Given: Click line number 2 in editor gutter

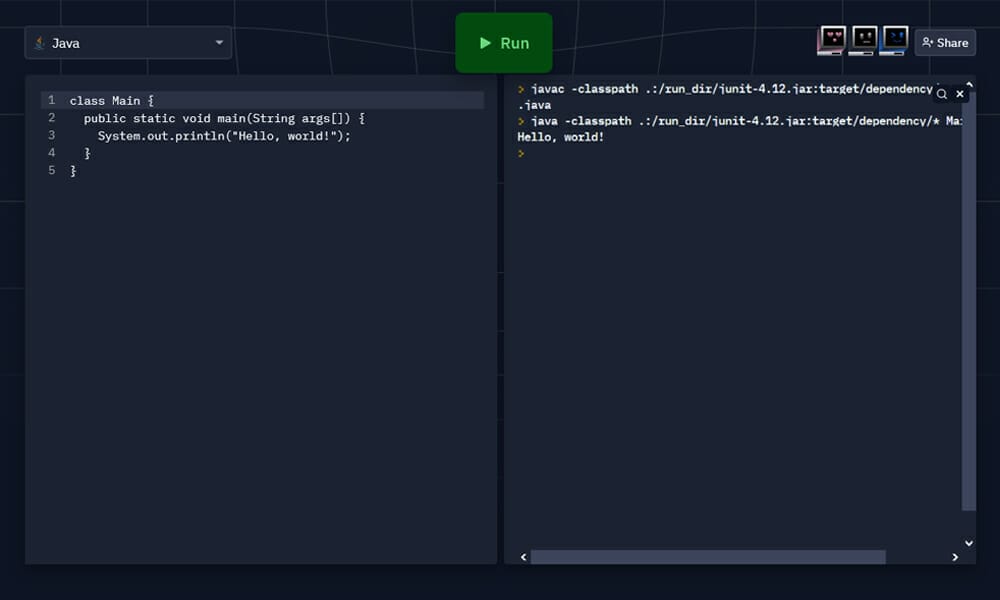Looking at the screenshot, I should pyautogui.click(x=52, y=117).
